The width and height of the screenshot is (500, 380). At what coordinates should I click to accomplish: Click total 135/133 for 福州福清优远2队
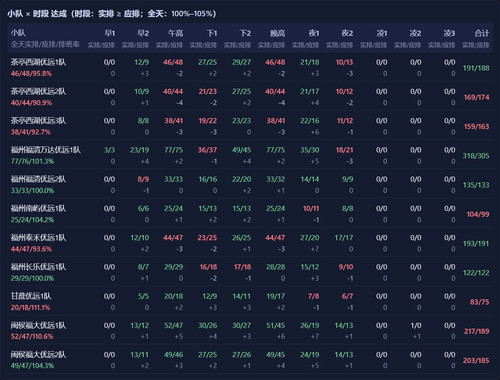tap(476, 185)
